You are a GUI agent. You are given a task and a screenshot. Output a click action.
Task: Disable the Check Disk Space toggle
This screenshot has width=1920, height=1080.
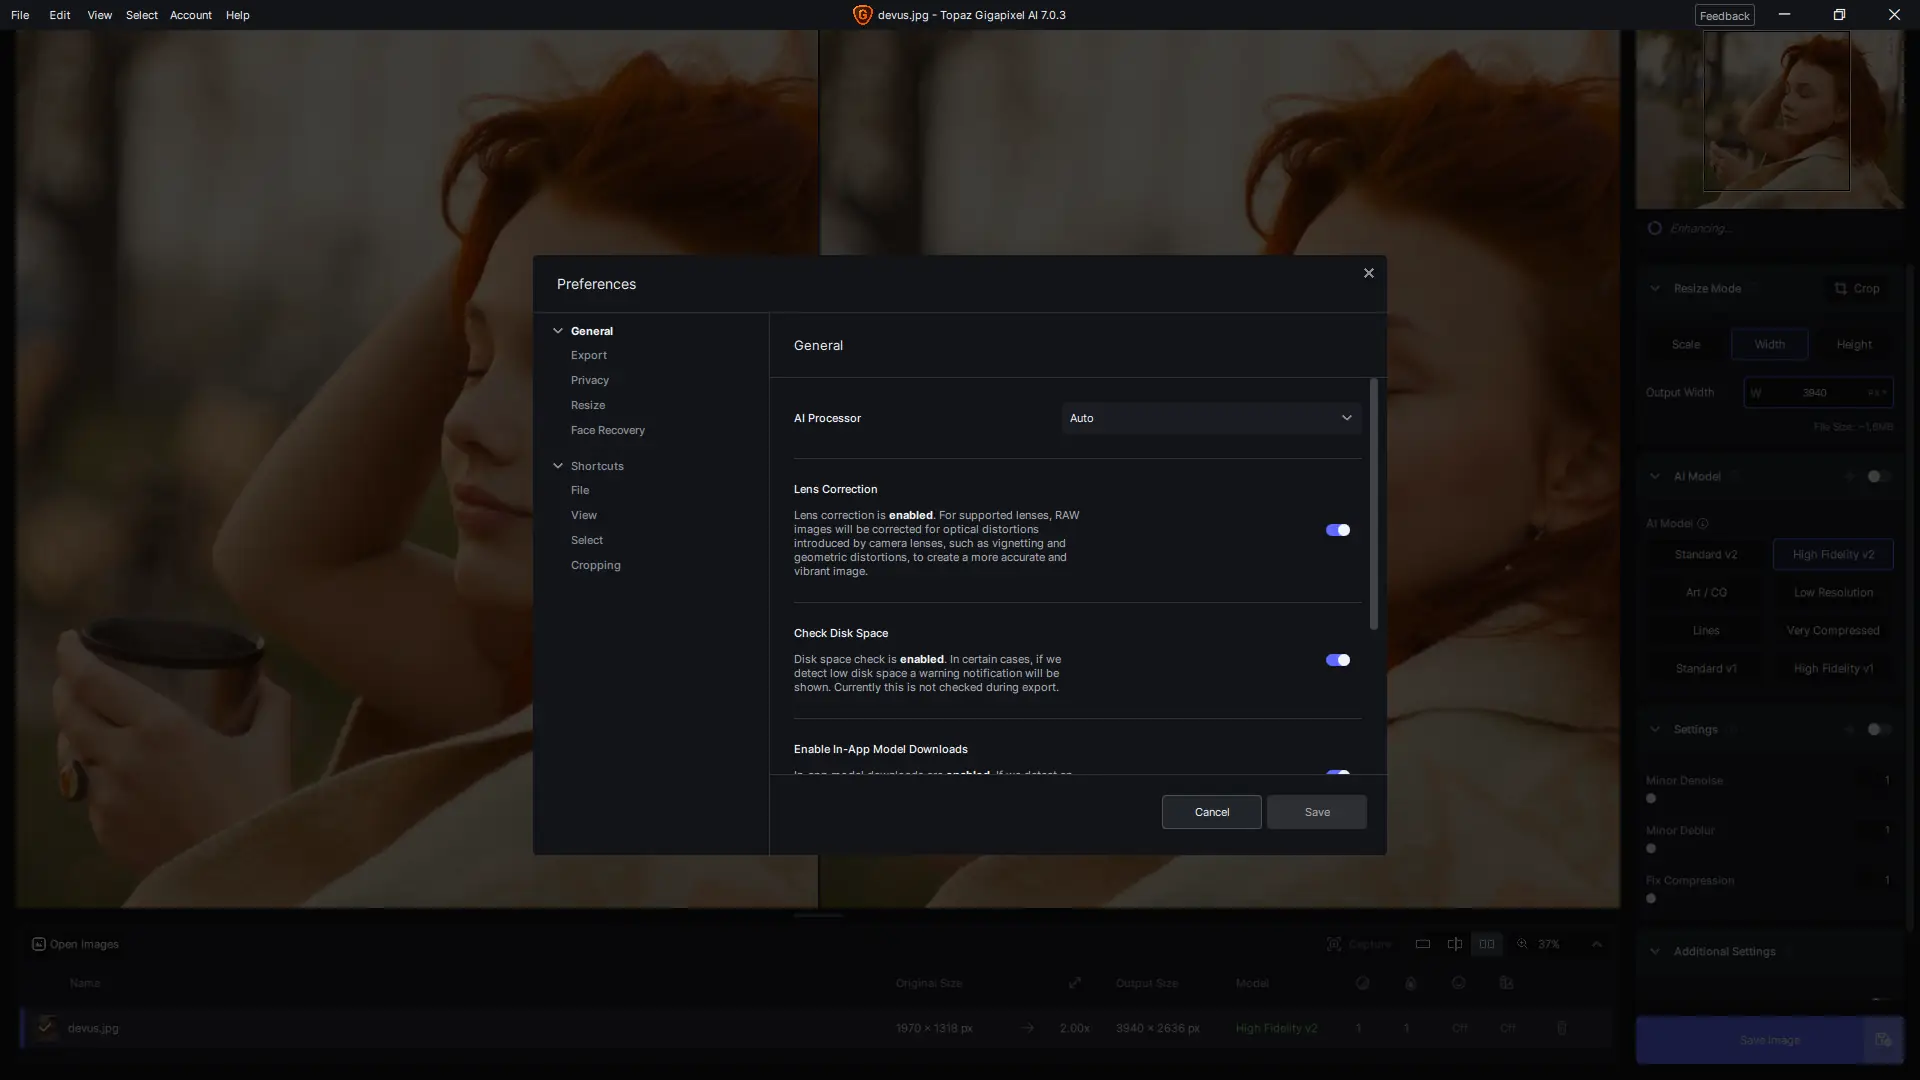1338,660
